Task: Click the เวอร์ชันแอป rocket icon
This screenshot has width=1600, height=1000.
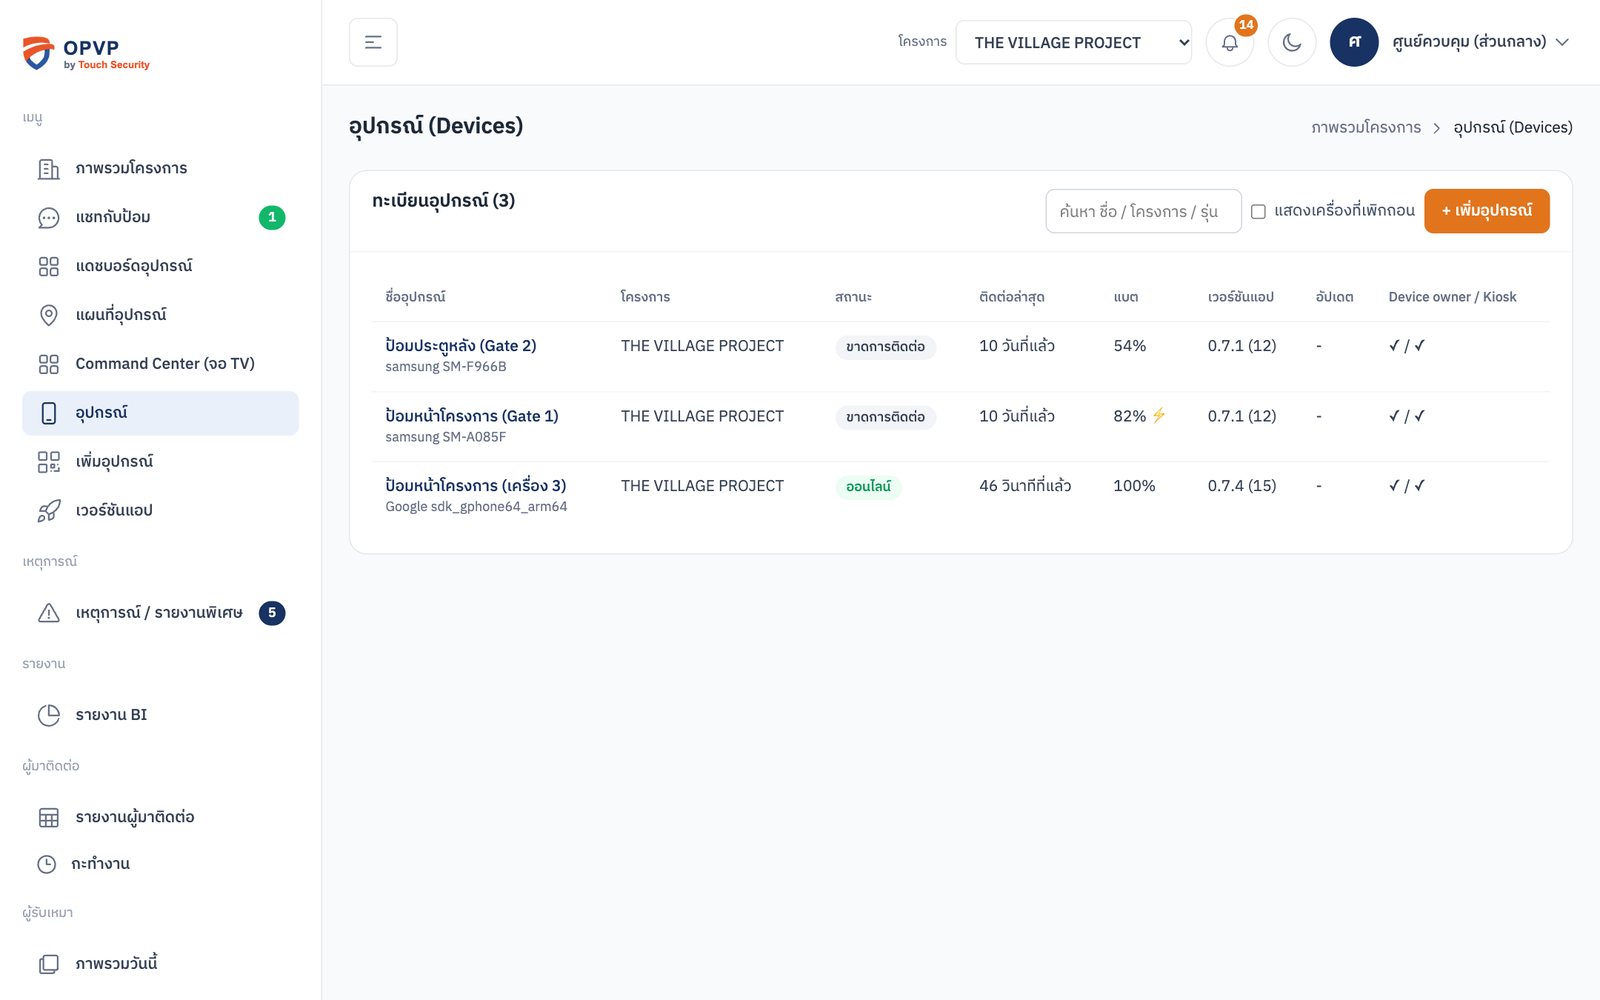Action: pyautogui.click(x=48, y=511)
